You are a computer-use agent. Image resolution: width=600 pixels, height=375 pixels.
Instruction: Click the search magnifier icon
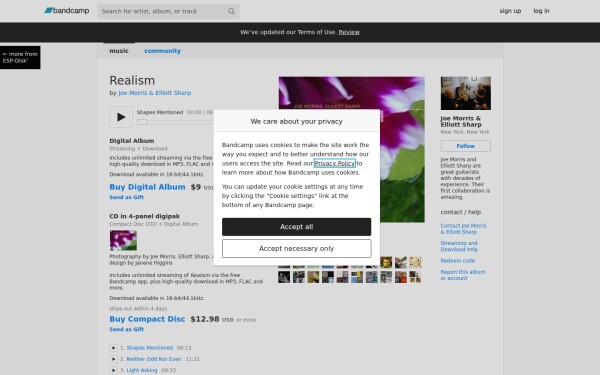tap(231, 11)
